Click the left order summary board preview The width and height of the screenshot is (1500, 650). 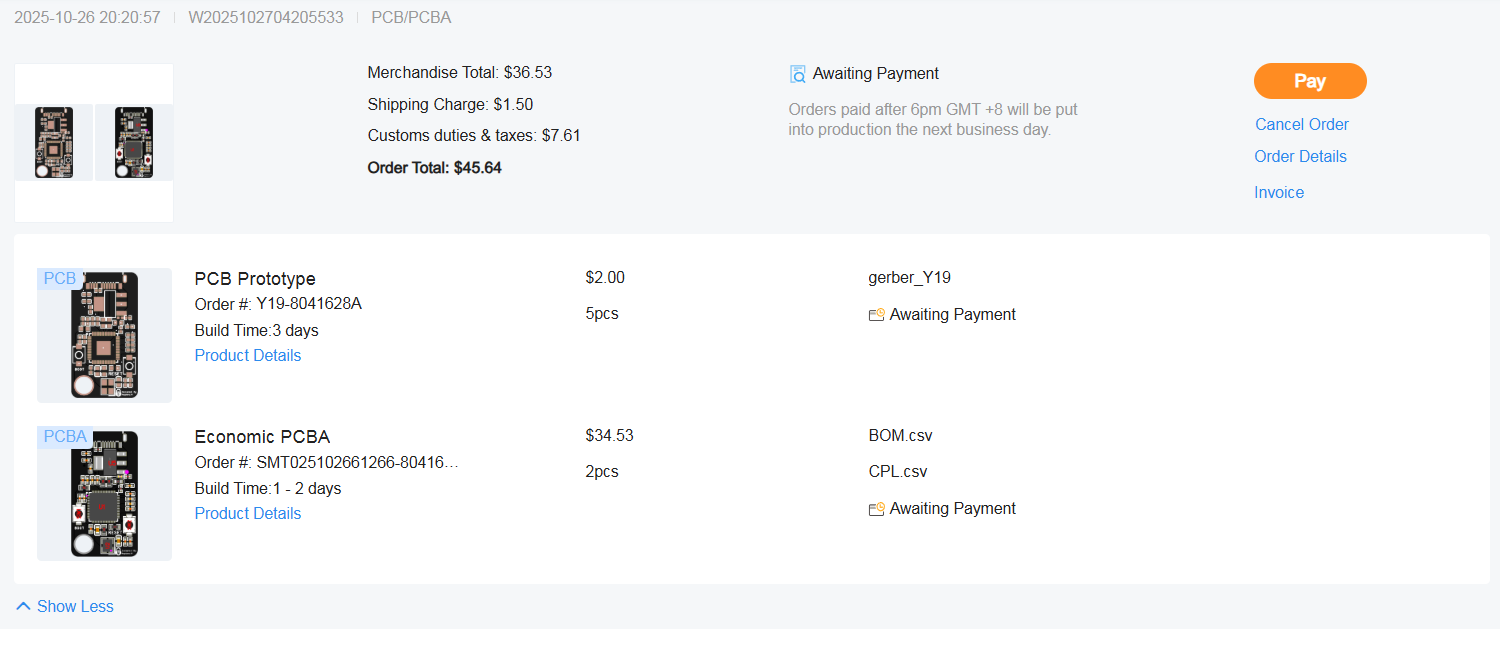point(54,143)
